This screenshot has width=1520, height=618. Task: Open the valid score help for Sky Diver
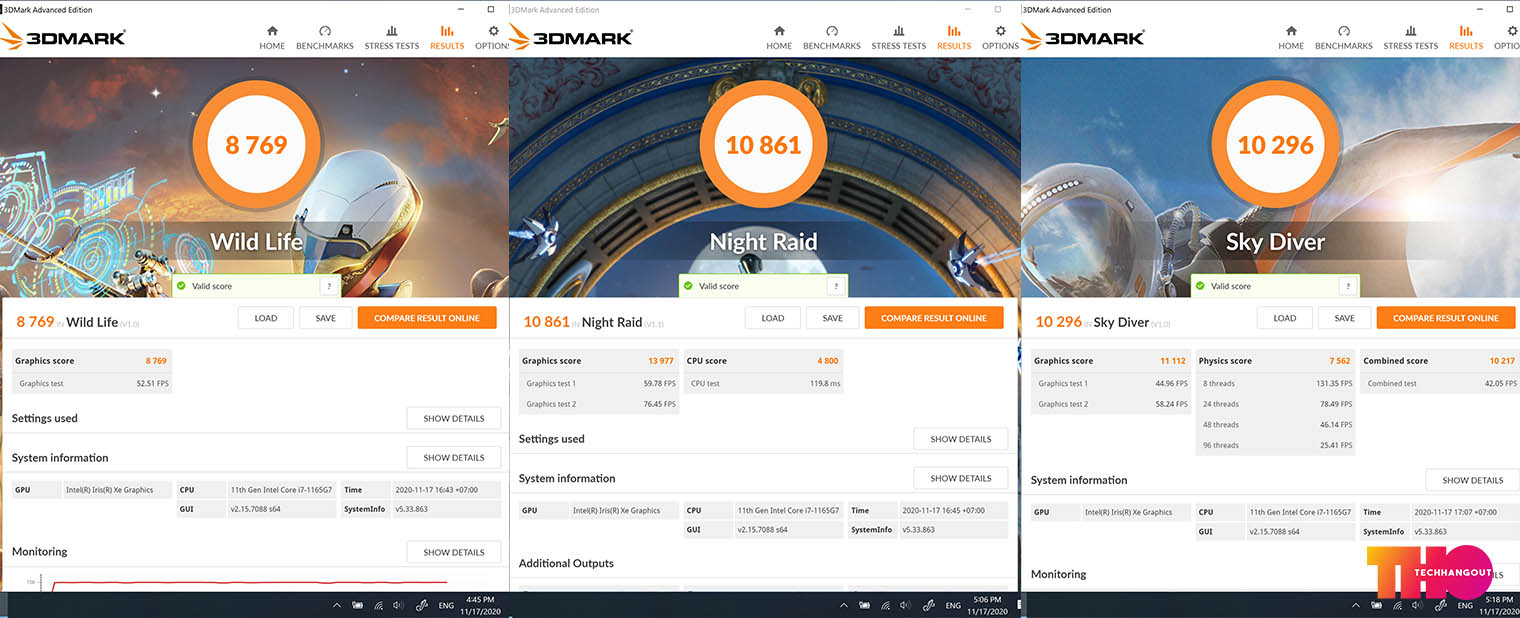1348,286
